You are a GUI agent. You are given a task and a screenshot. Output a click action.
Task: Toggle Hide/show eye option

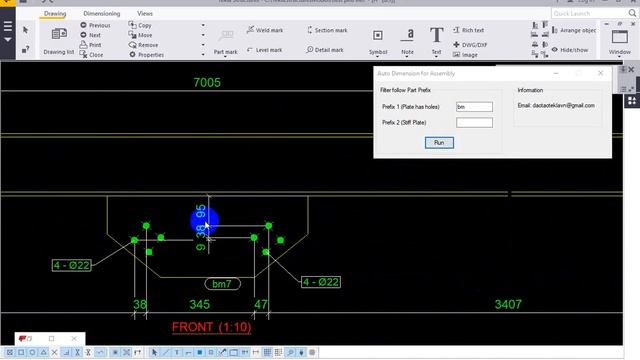[570, 50]
